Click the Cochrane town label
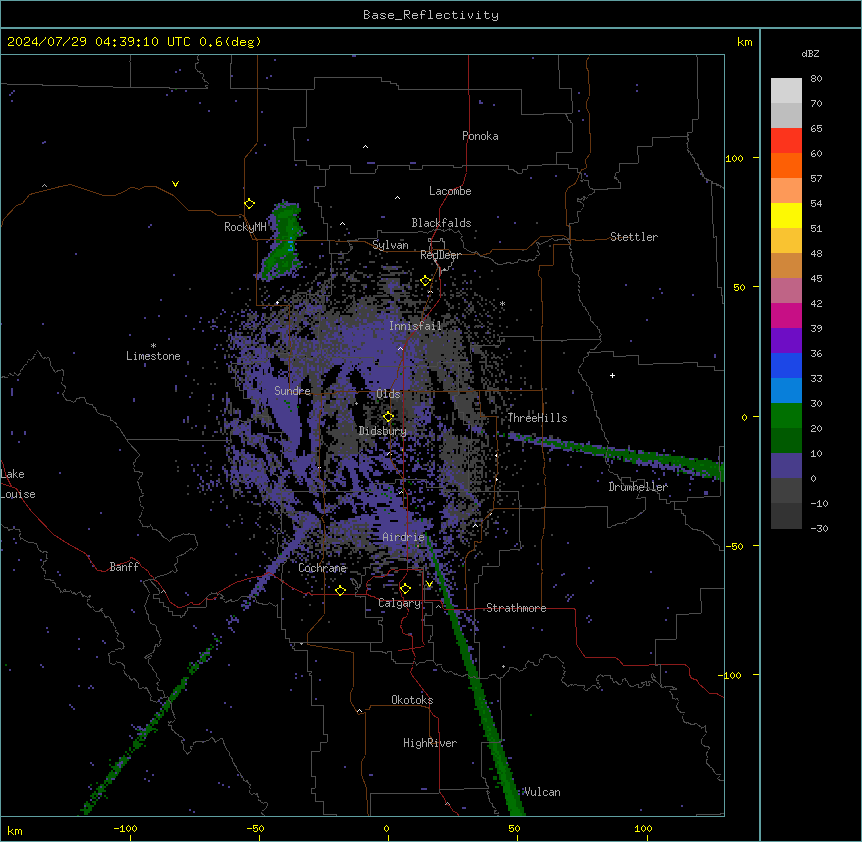 click(x=323, y=568)
